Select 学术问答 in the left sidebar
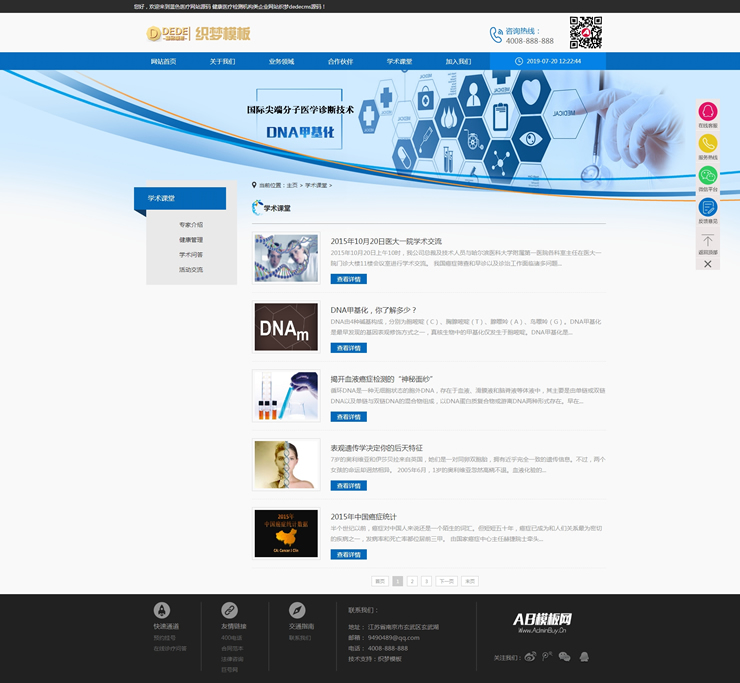This screenshot has height=683, width=740. tap(191, 255)
